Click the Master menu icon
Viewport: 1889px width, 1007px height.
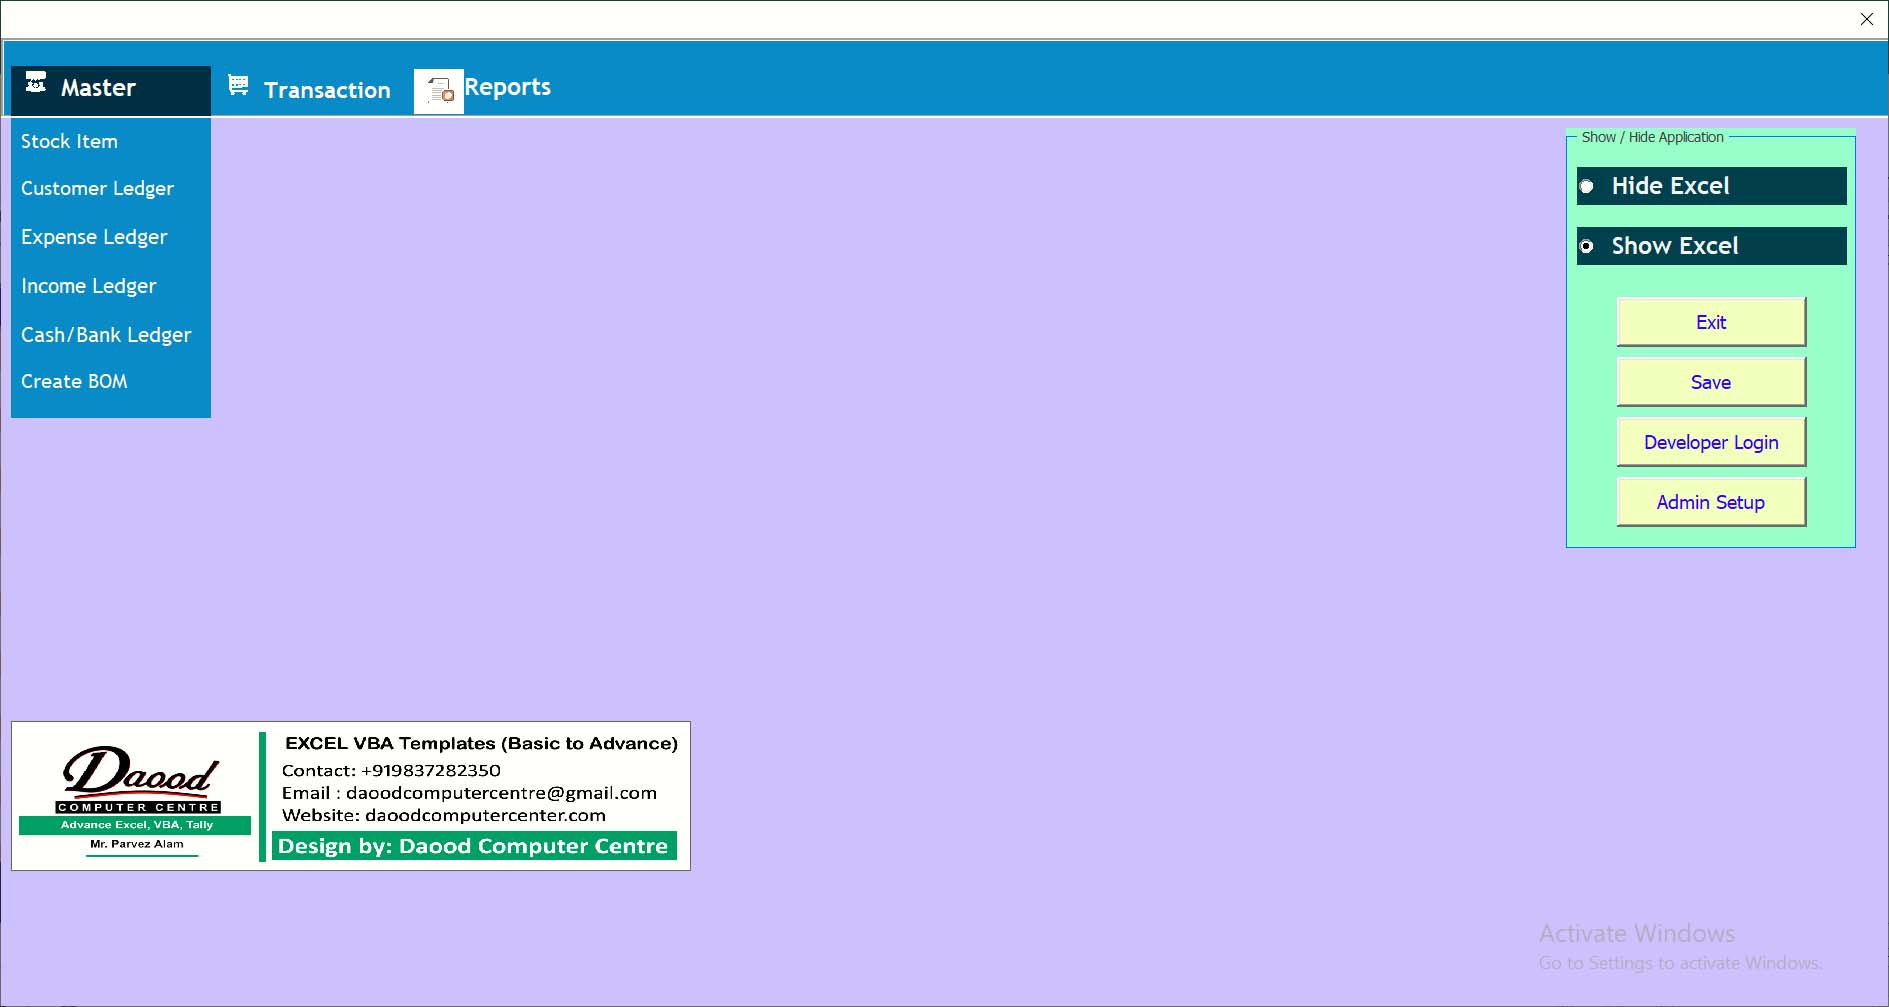coord(36,83)
